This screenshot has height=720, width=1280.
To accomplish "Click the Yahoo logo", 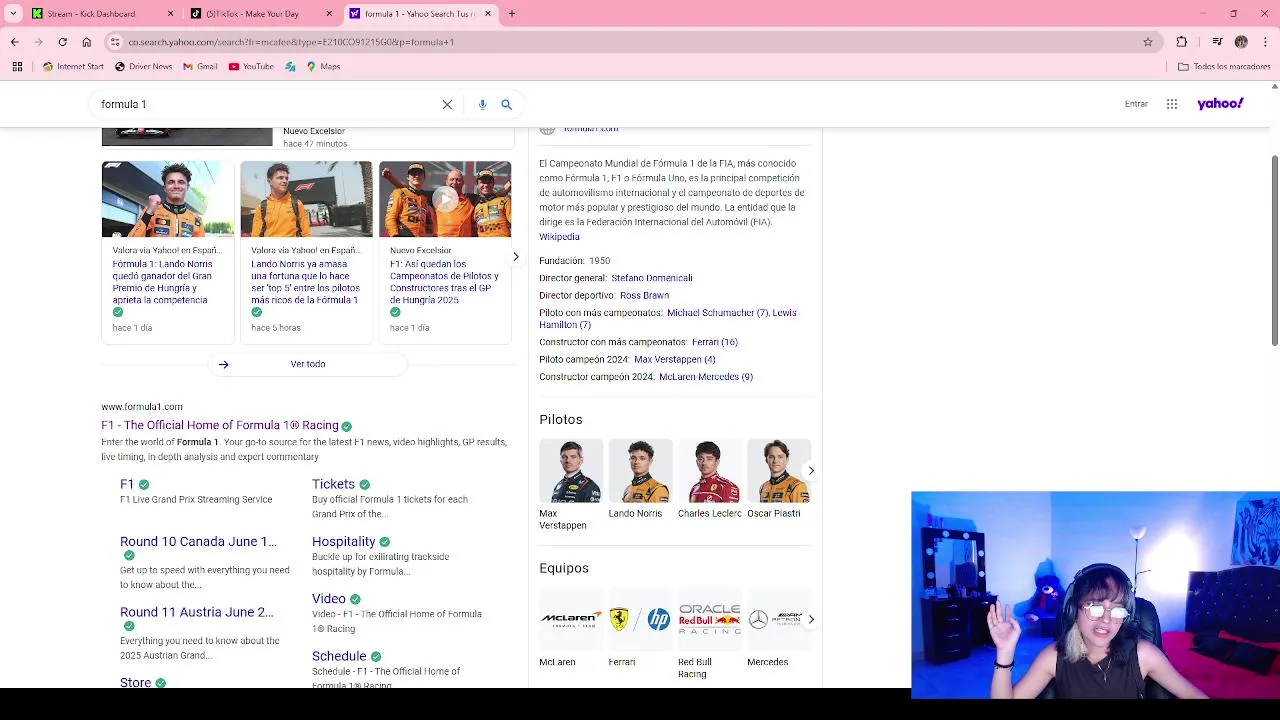I will (1220, 103).
